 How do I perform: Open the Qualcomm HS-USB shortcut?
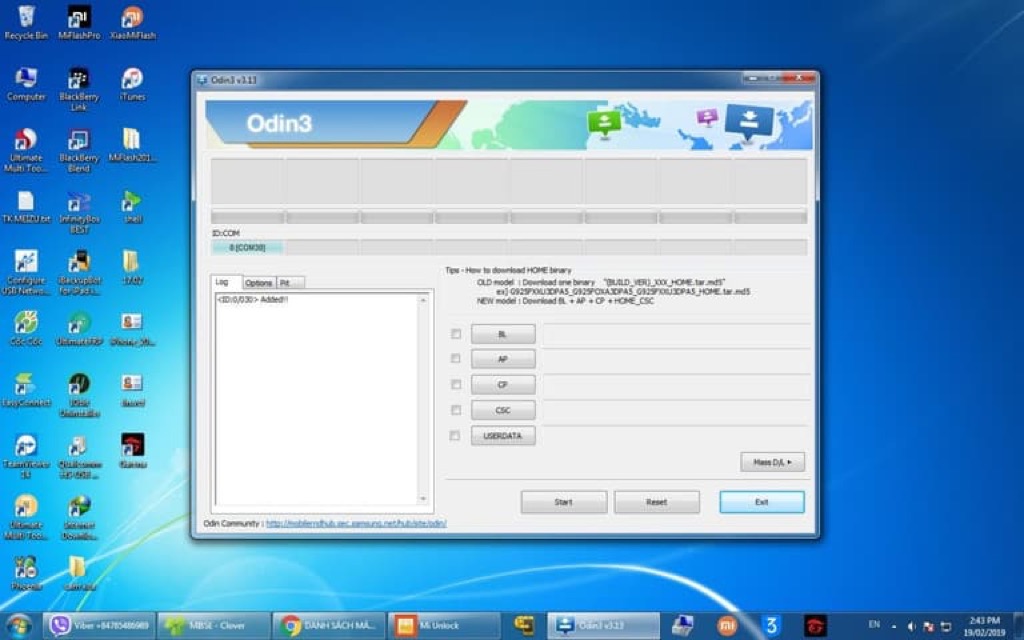[79, 456]
